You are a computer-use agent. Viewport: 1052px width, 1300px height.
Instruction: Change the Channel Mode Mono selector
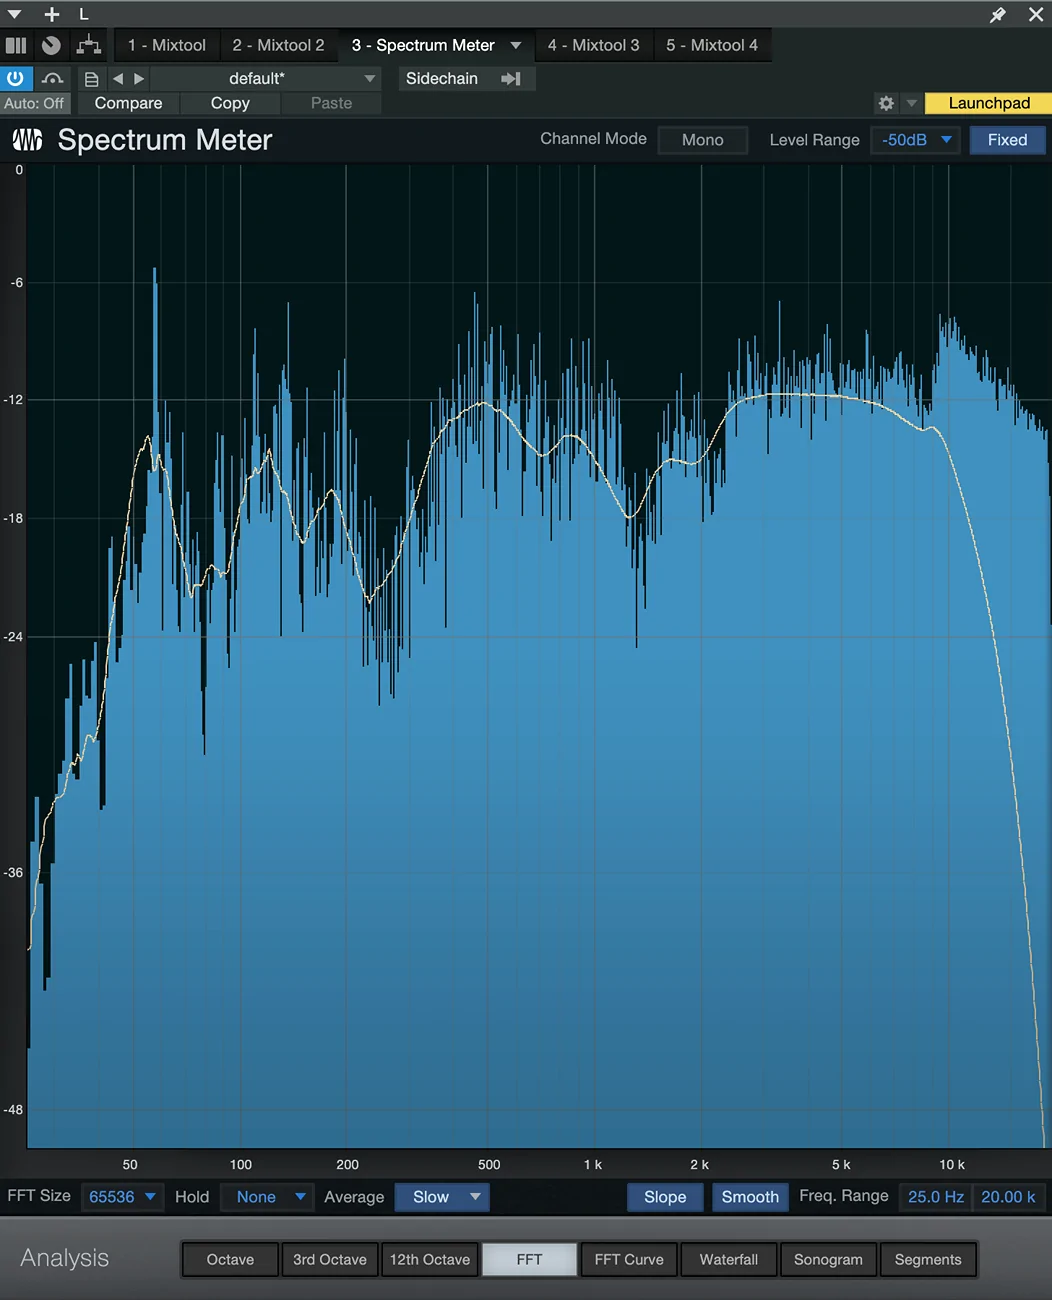point(702,140)
